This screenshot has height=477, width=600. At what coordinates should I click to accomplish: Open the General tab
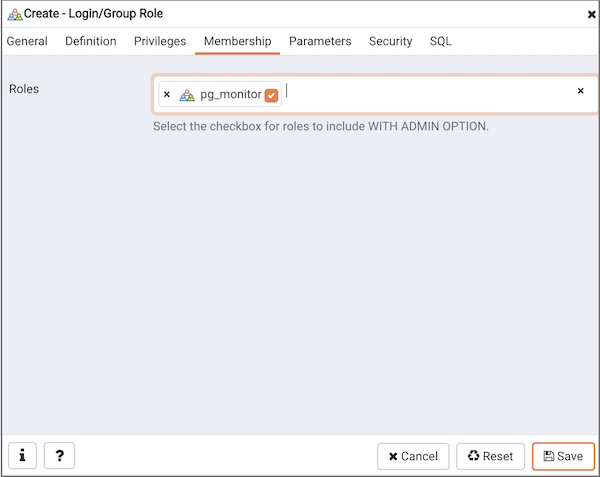point(27,41)
